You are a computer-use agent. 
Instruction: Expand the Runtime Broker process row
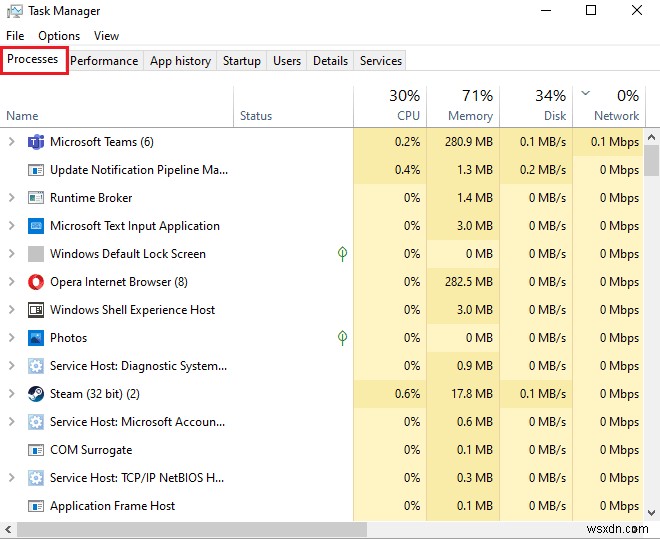[x=12, y=198]
